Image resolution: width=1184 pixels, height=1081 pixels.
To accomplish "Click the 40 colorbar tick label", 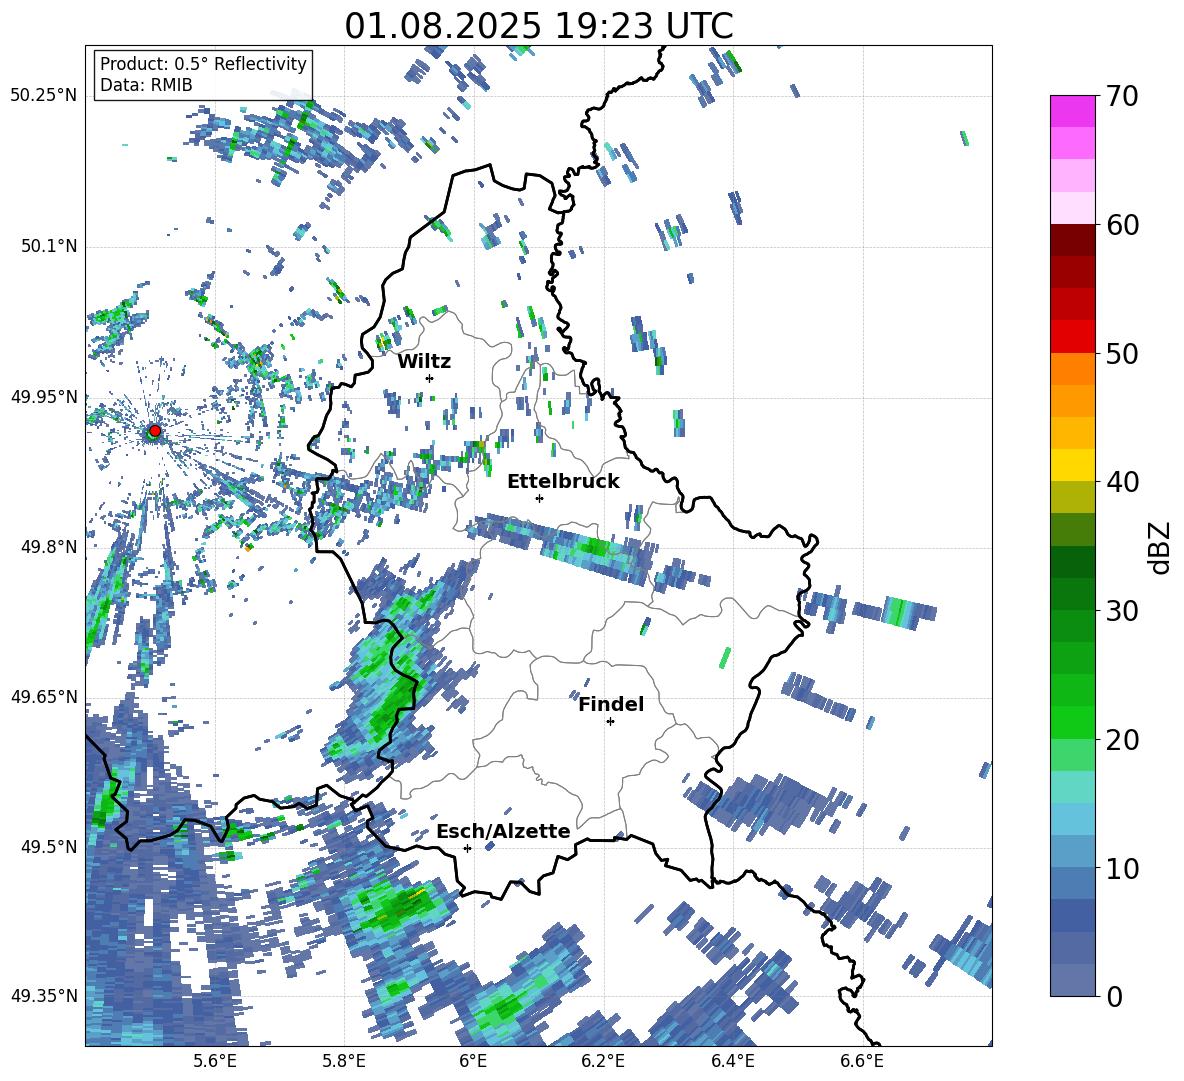I will 1122,482.
